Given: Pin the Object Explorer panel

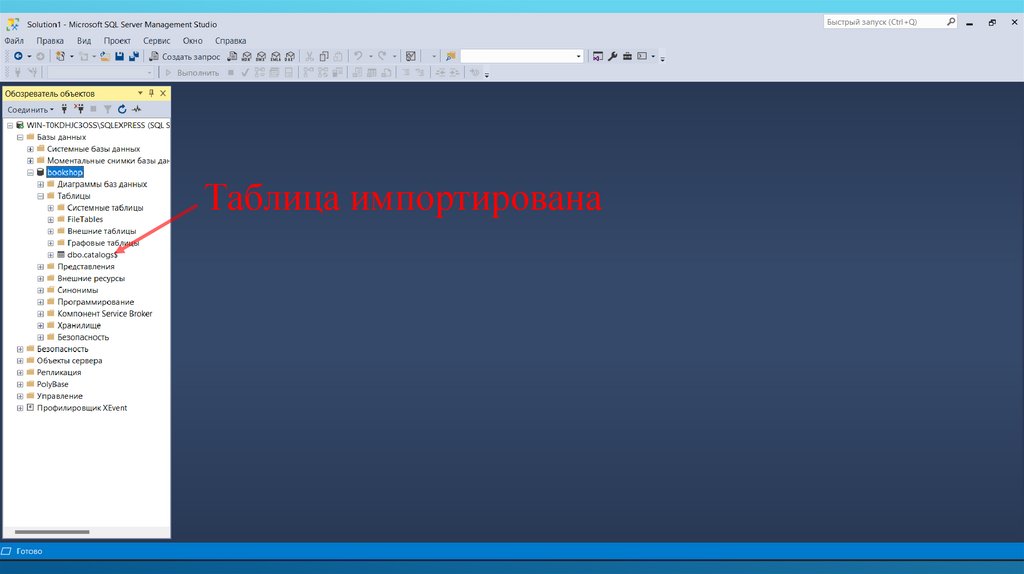Looking at the screenshot, I should pyautogui.click(x=152, y=93).
